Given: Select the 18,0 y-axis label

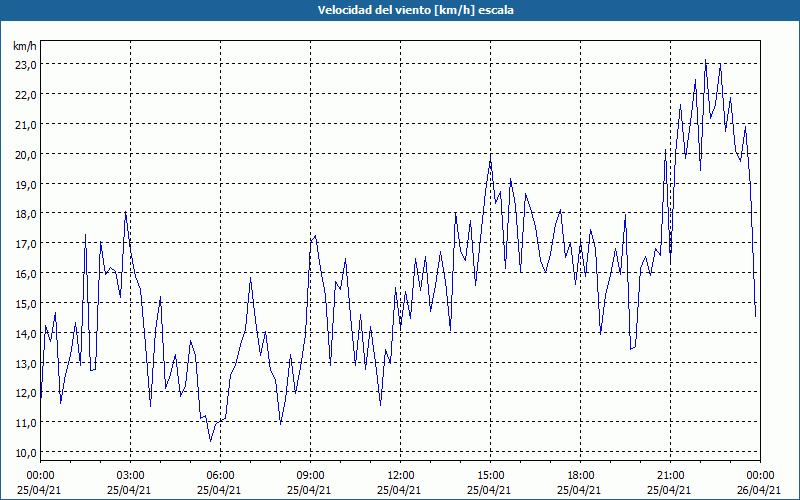Looking at the screenshot, I should [25, 214].
